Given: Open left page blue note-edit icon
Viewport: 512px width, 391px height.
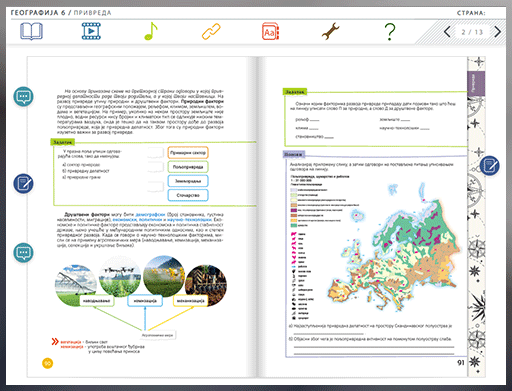Looking at the screenshot, I should pos(23,183).
